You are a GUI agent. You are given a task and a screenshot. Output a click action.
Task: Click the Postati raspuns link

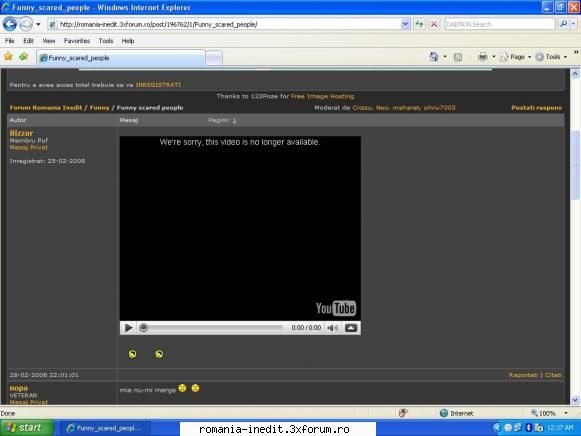tap(536, 108)
